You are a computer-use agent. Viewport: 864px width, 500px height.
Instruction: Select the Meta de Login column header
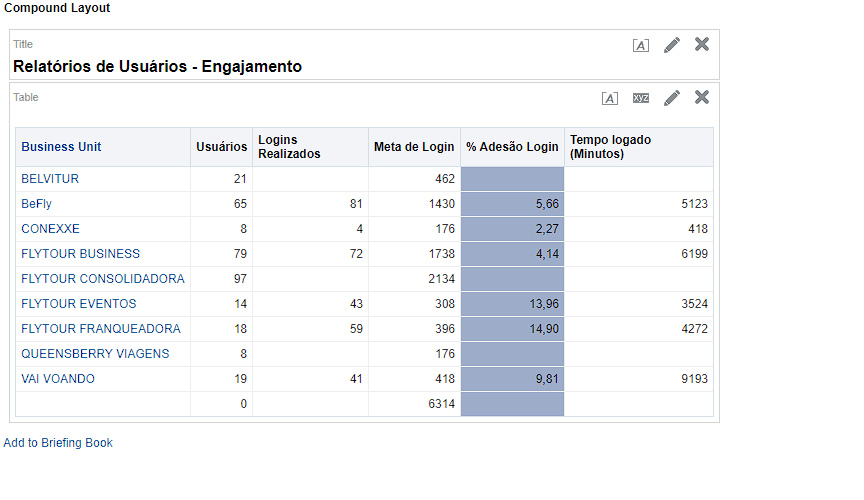414,147
